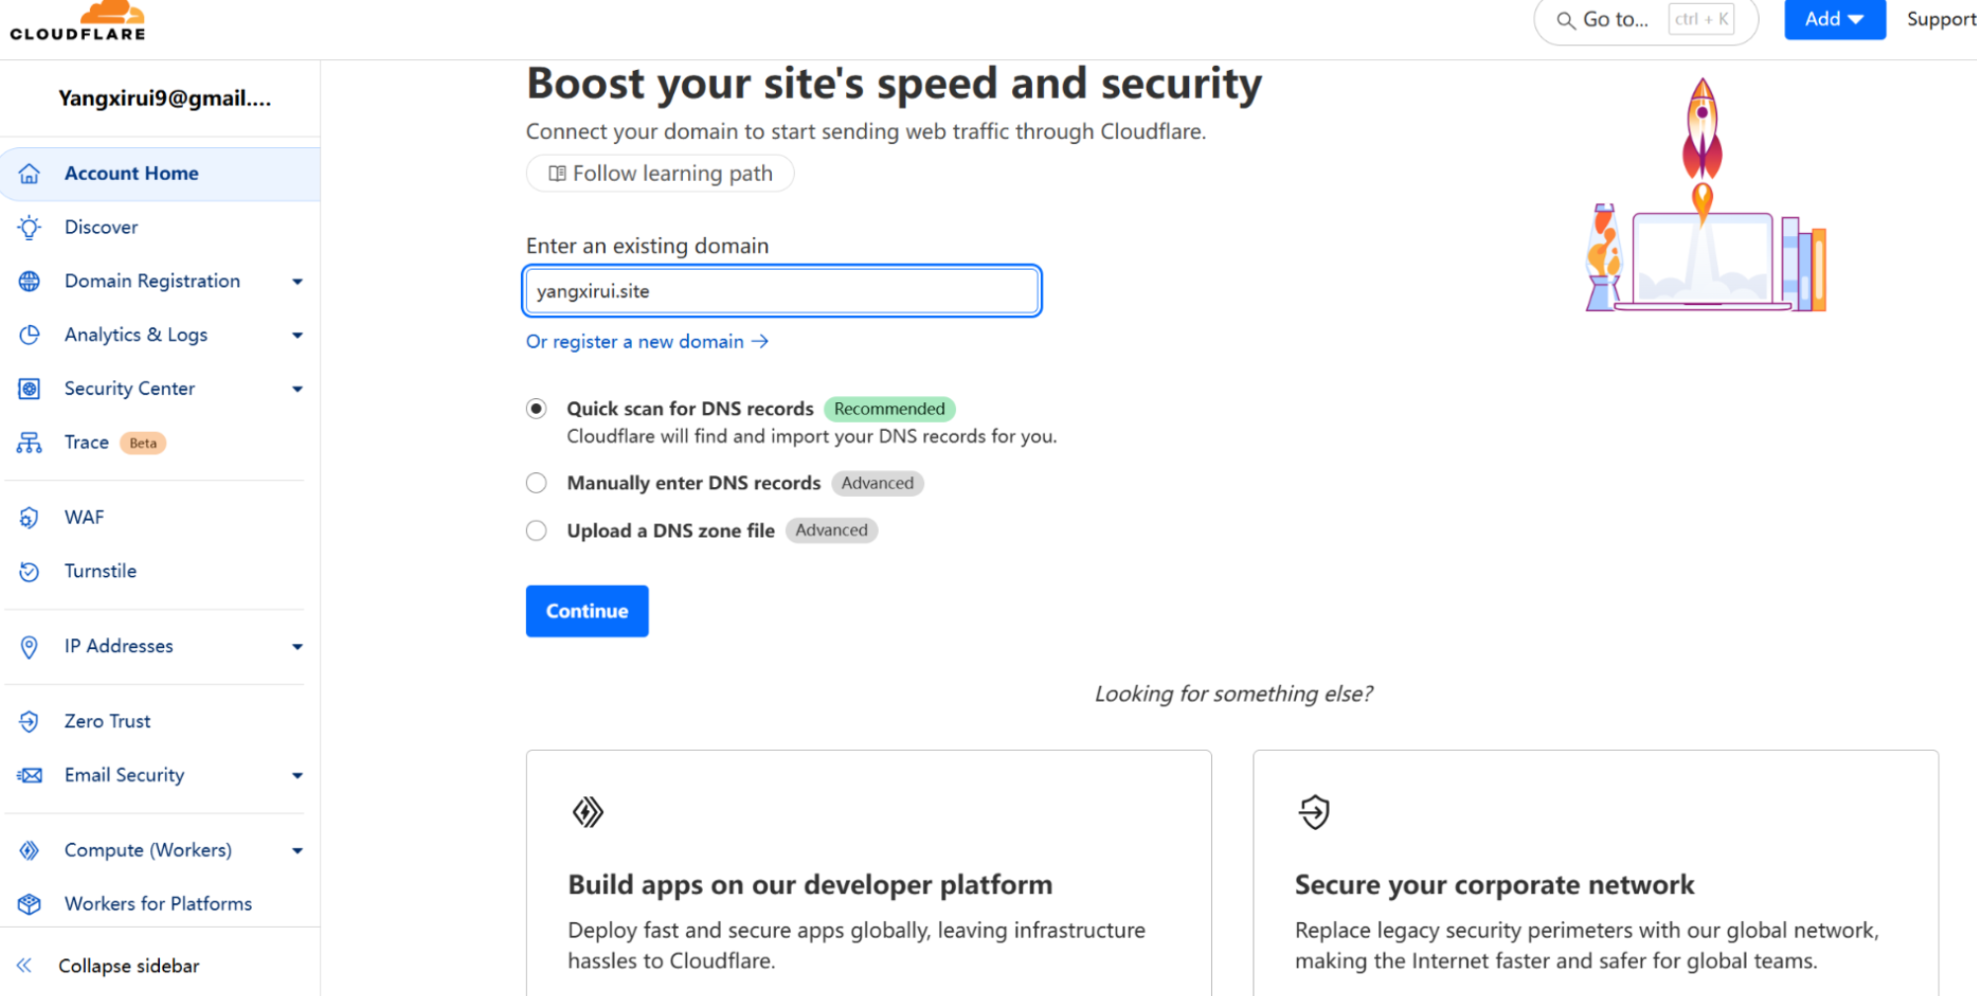The image size is (1977, 996).
Task: Select Quick scan for DNS records
Action: click(537, 408)
